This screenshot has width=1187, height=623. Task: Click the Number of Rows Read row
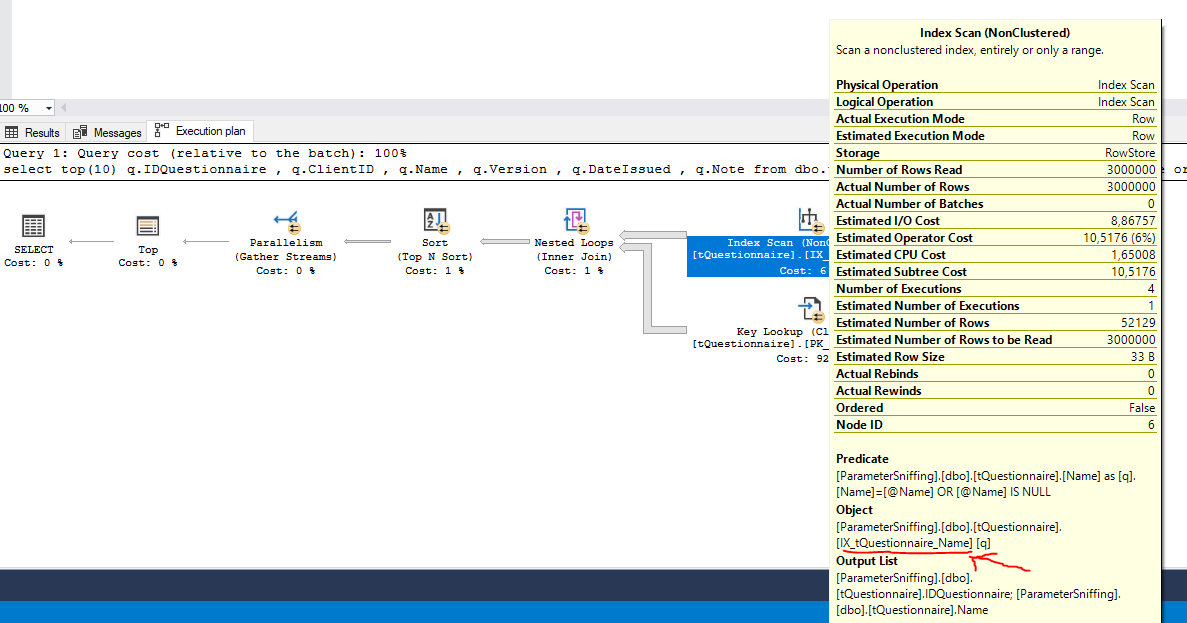click(995, 170)
